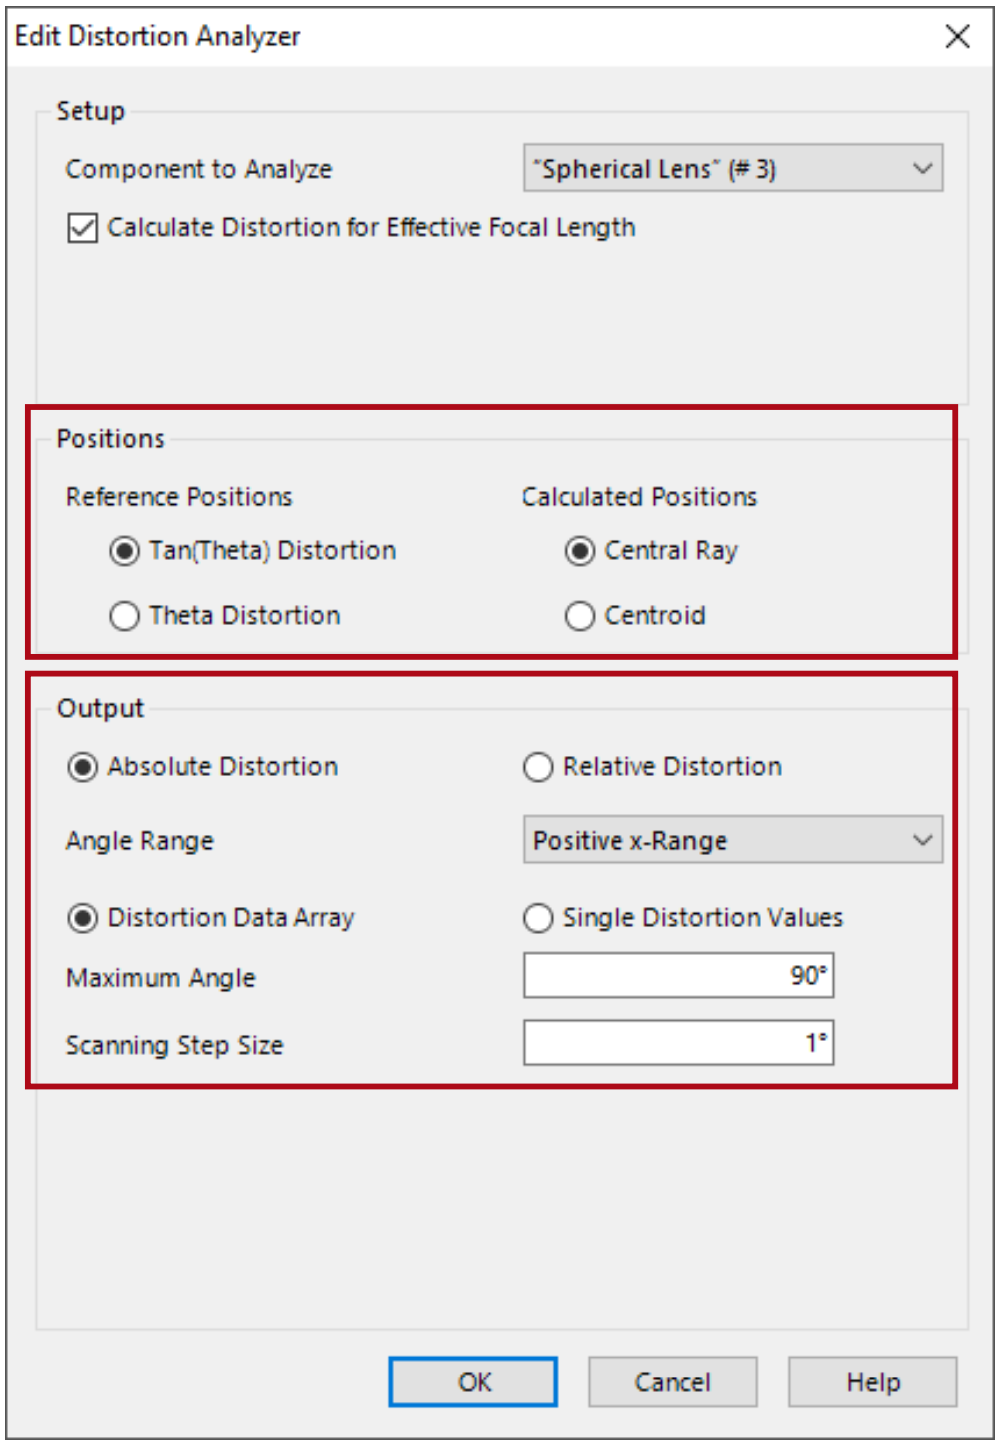Expand the Angle Range dropdown
Viewport: 999px width, 1444px height.
(922, 841)
